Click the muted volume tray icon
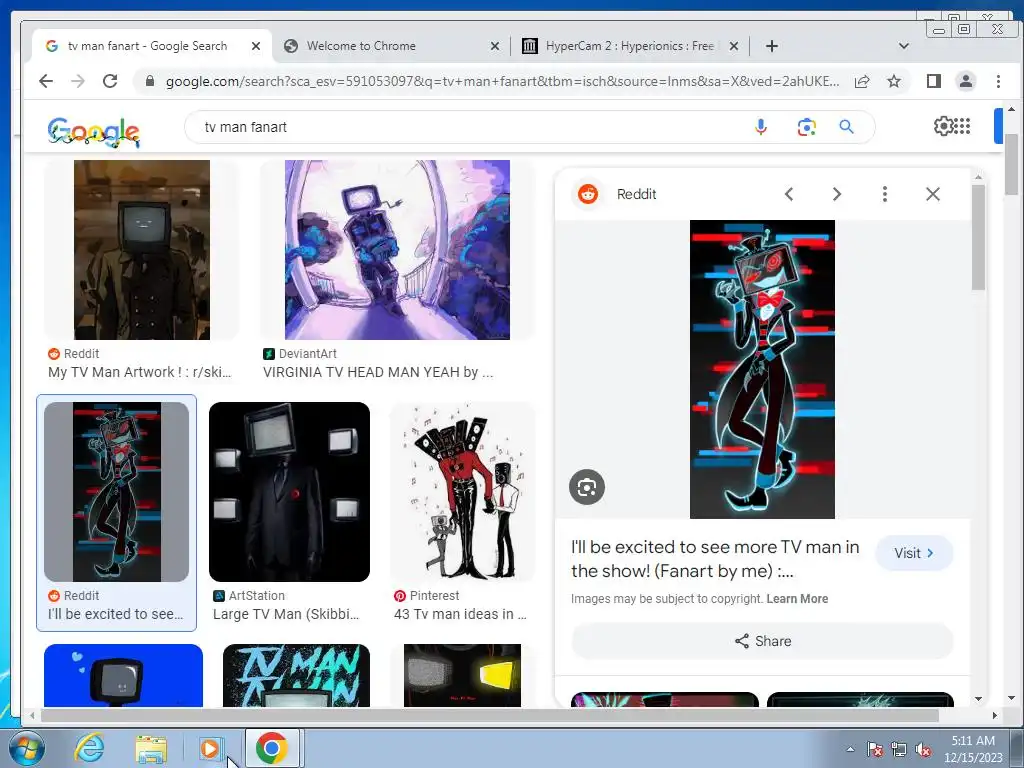1024x768 pixels. pyautogui.click(x=923, y=749)
